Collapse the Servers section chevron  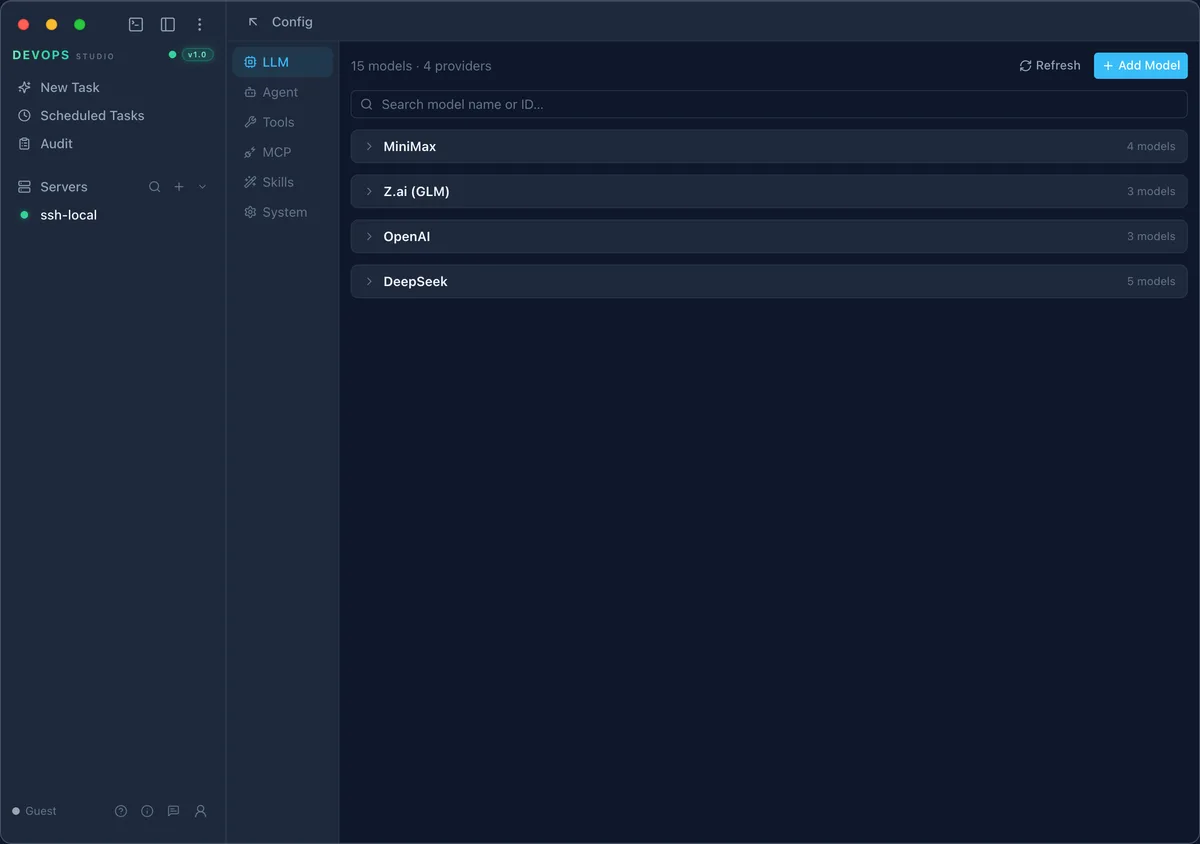click(x=203, y=187)
